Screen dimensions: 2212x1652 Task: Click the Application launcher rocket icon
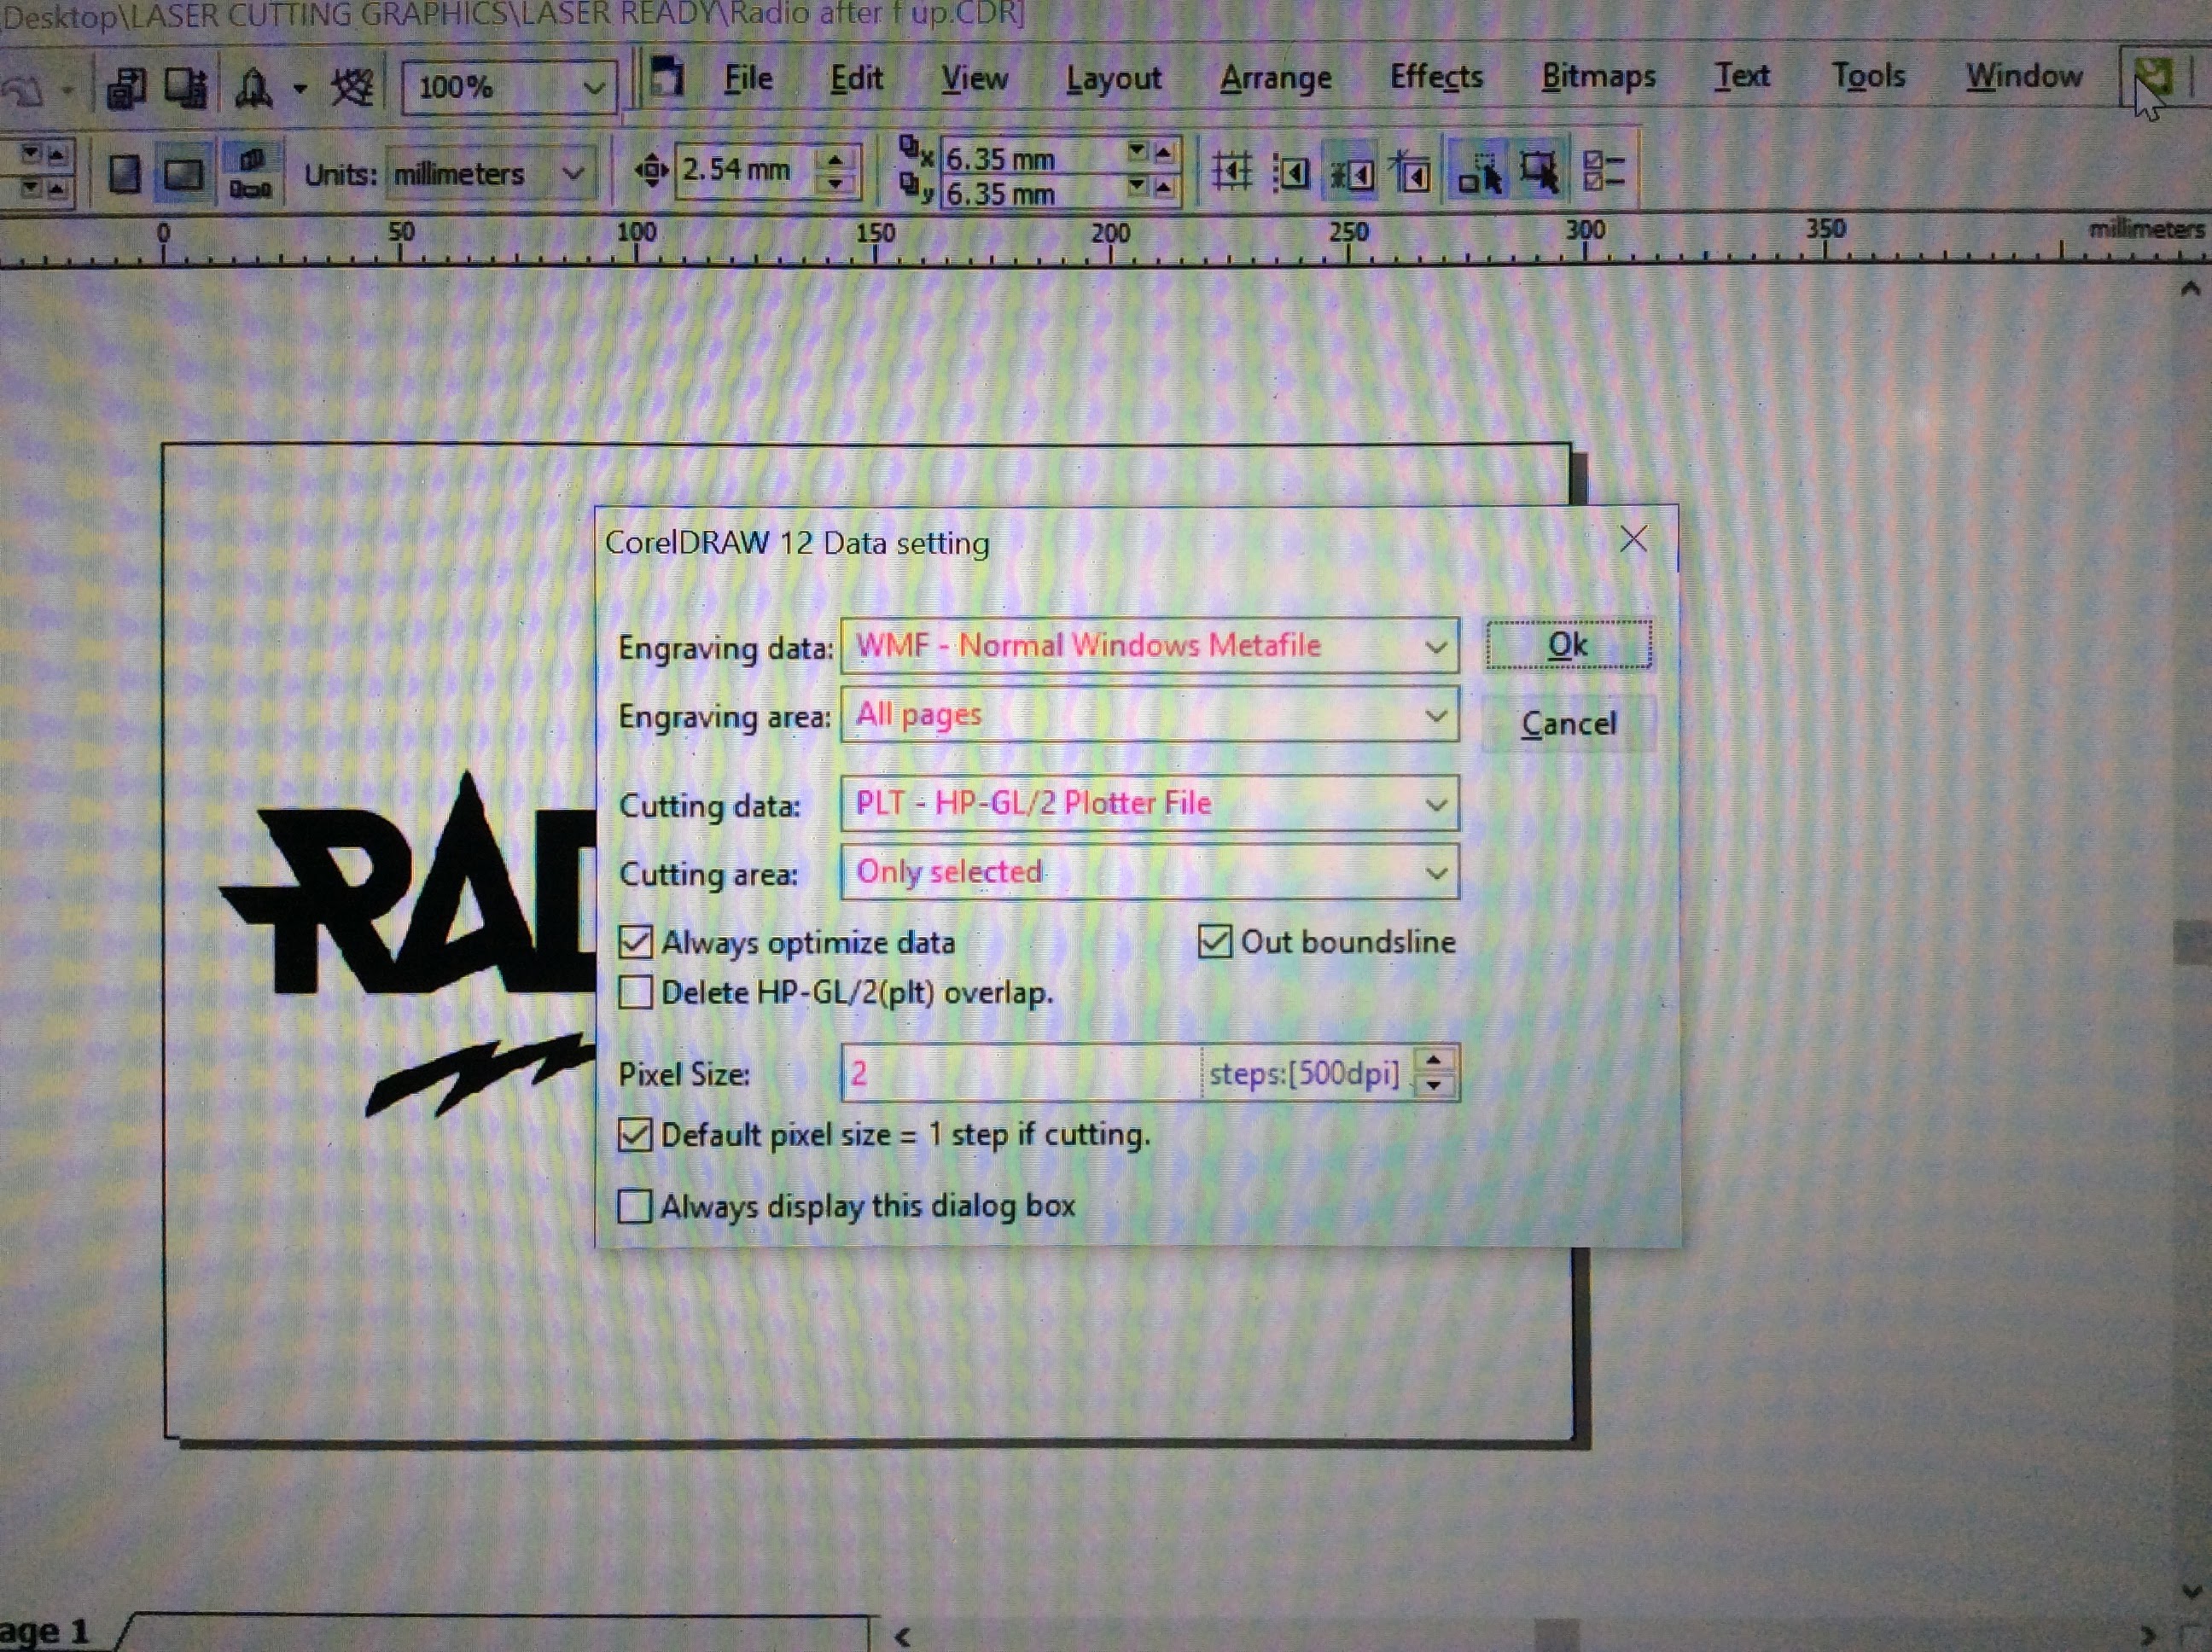coord(253,89)
